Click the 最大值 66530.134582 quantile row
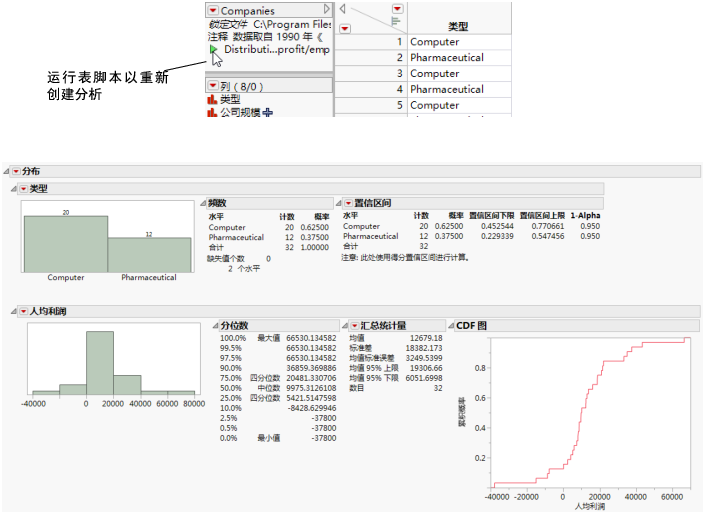The image size is (705, 514). point(278,338)
